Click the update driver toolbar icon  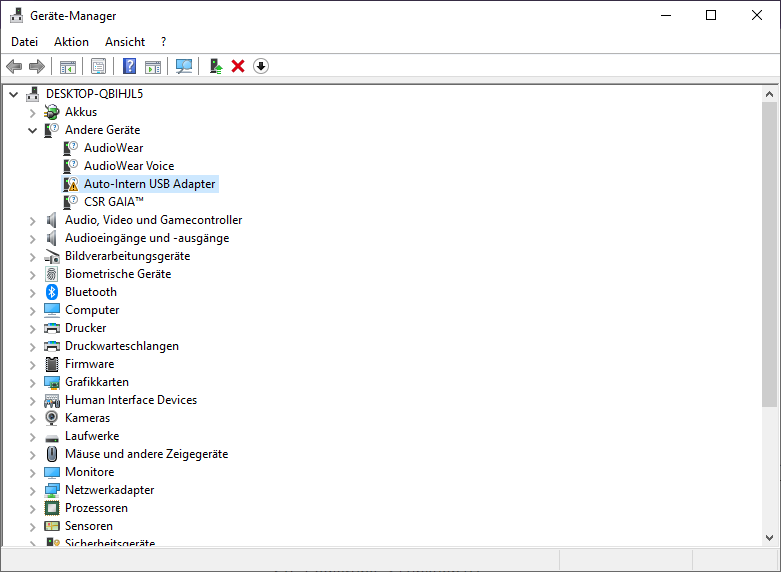214,66
